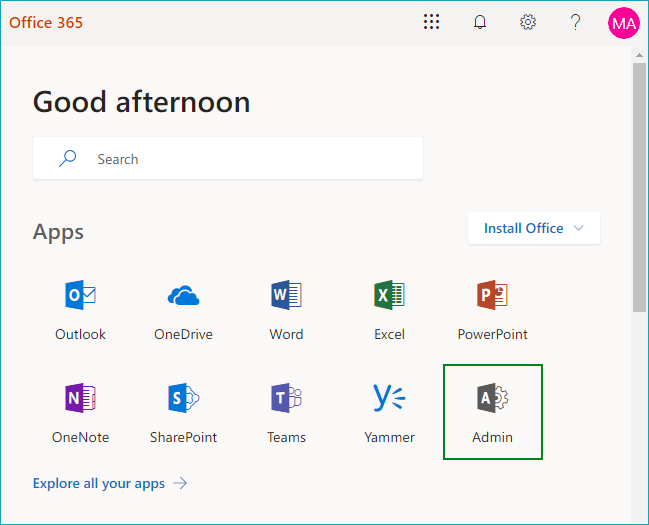Click the vertical scrollbar thumb
The width and height of the screenshot is (649, 525).
click(639, 187)
